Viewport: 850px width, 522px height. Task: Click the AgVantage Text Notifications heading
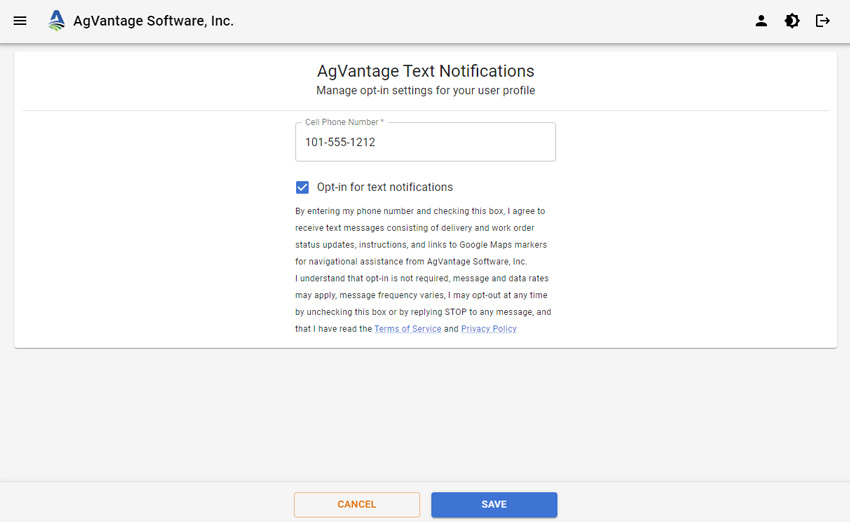426,71
